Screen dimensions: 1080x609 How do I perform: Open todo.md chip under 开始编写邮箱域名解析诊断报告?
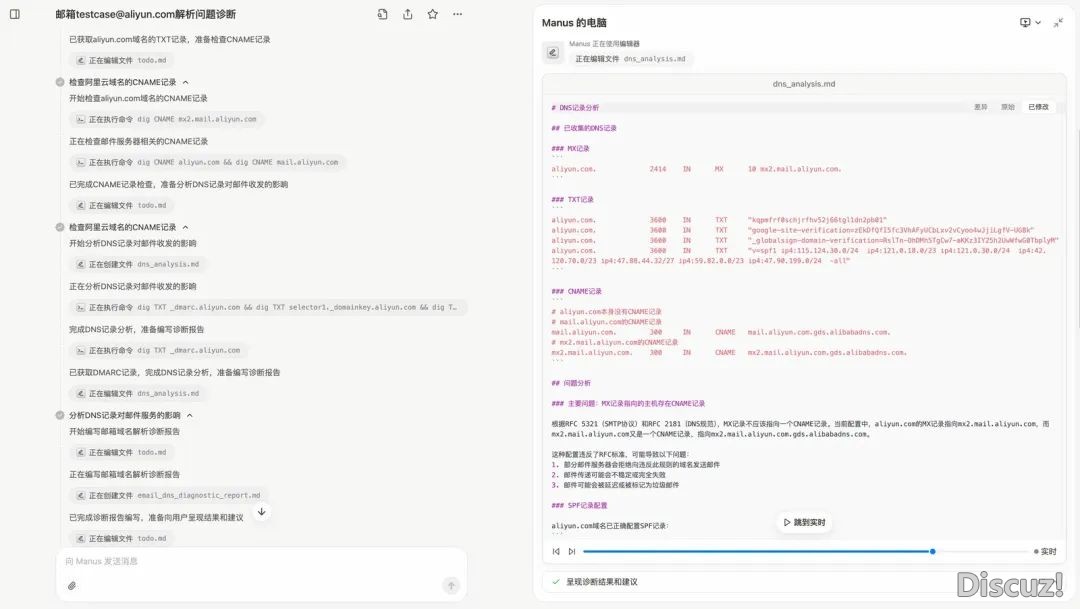pos(122,452)
